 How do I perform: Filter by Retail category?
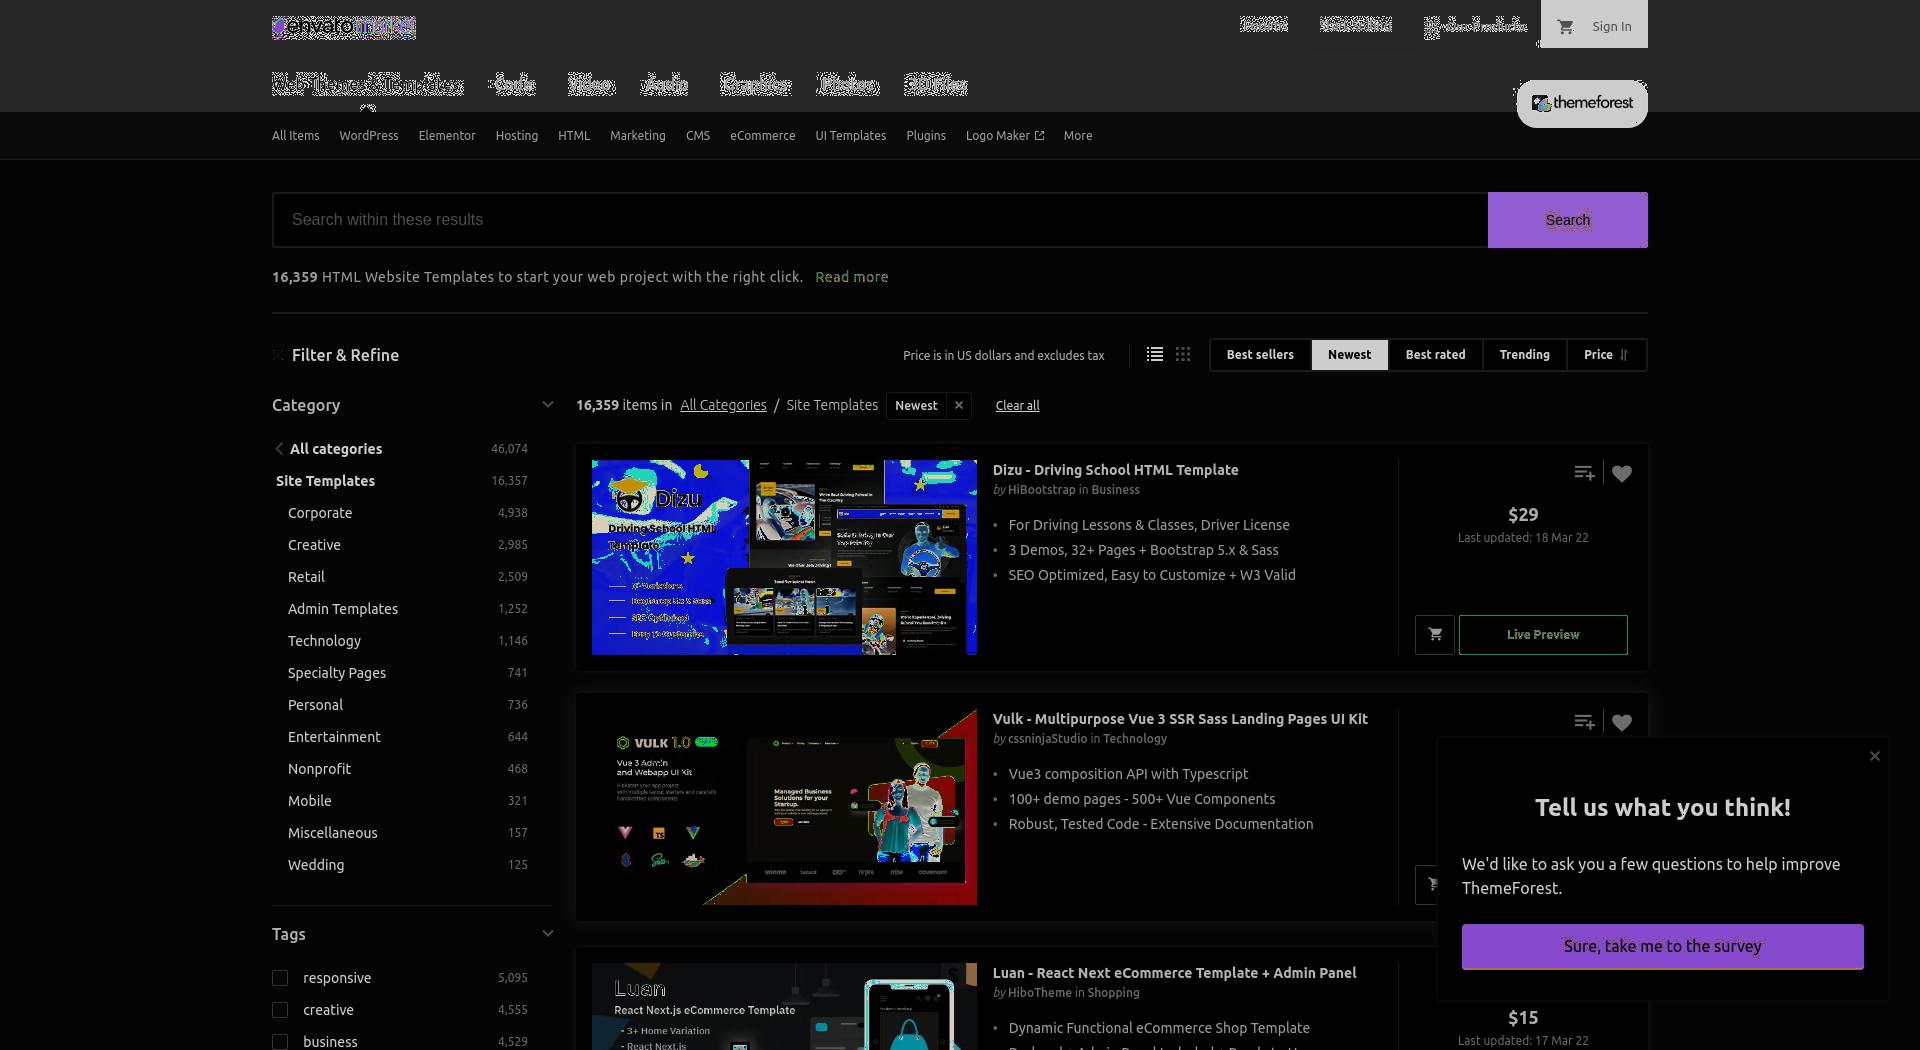[306, 577]
